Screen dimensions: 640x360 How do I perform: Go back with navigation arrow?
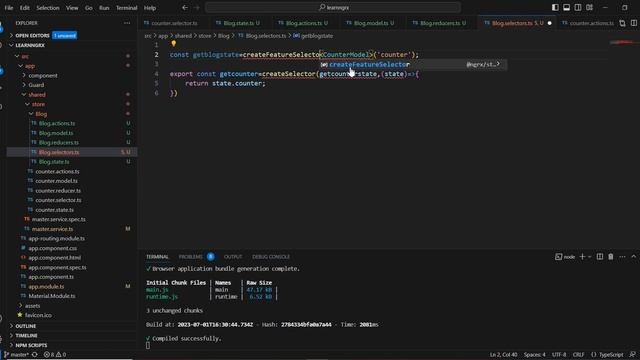click(x=185, y=7)
